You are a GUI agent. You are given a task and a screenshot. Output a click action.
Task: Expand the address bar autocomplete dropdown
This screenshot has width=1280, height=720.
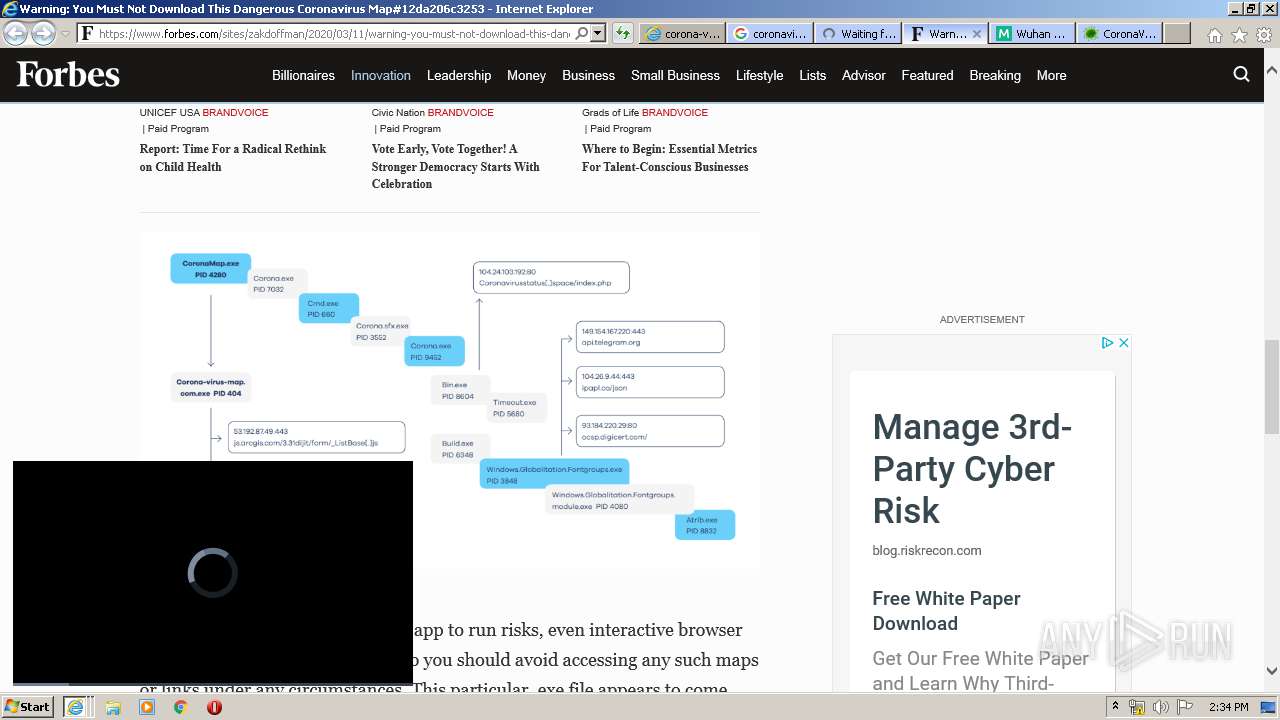(x=598, y=33)
